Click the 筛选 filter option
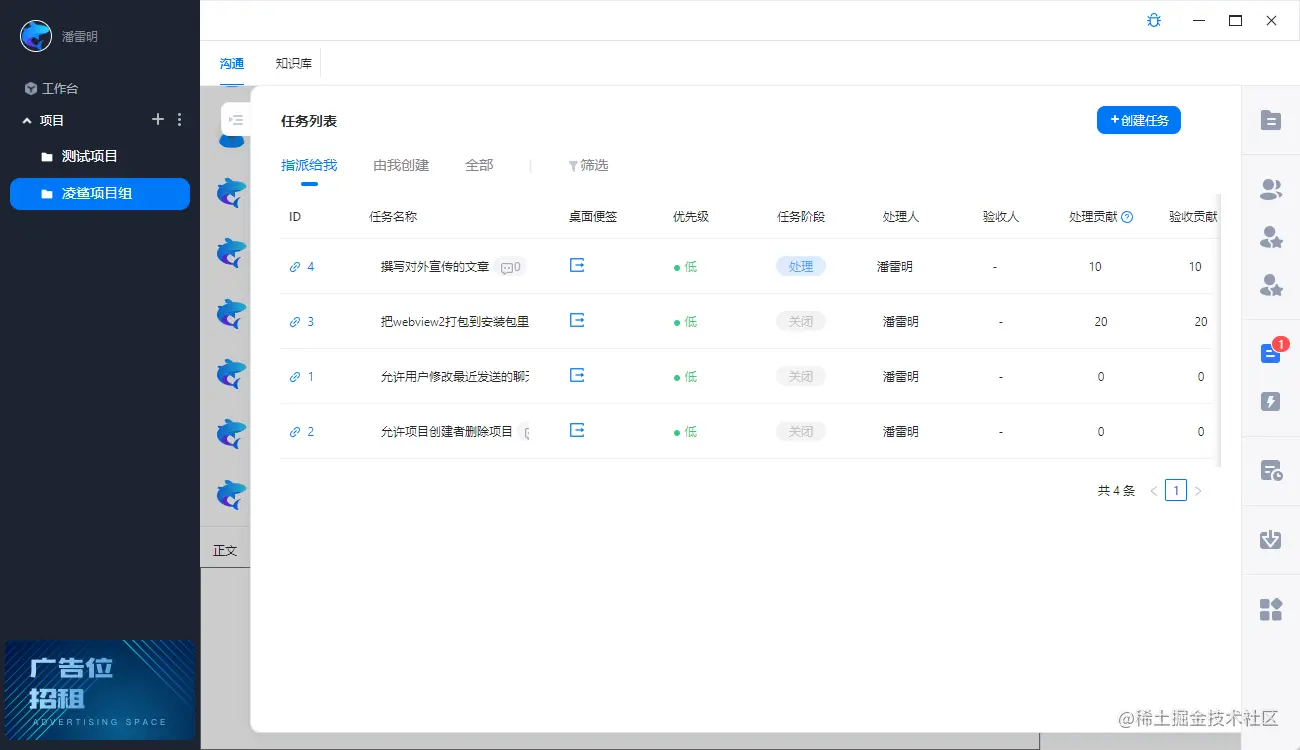Screen dimensions: 1300x750 tap(588, 166)
